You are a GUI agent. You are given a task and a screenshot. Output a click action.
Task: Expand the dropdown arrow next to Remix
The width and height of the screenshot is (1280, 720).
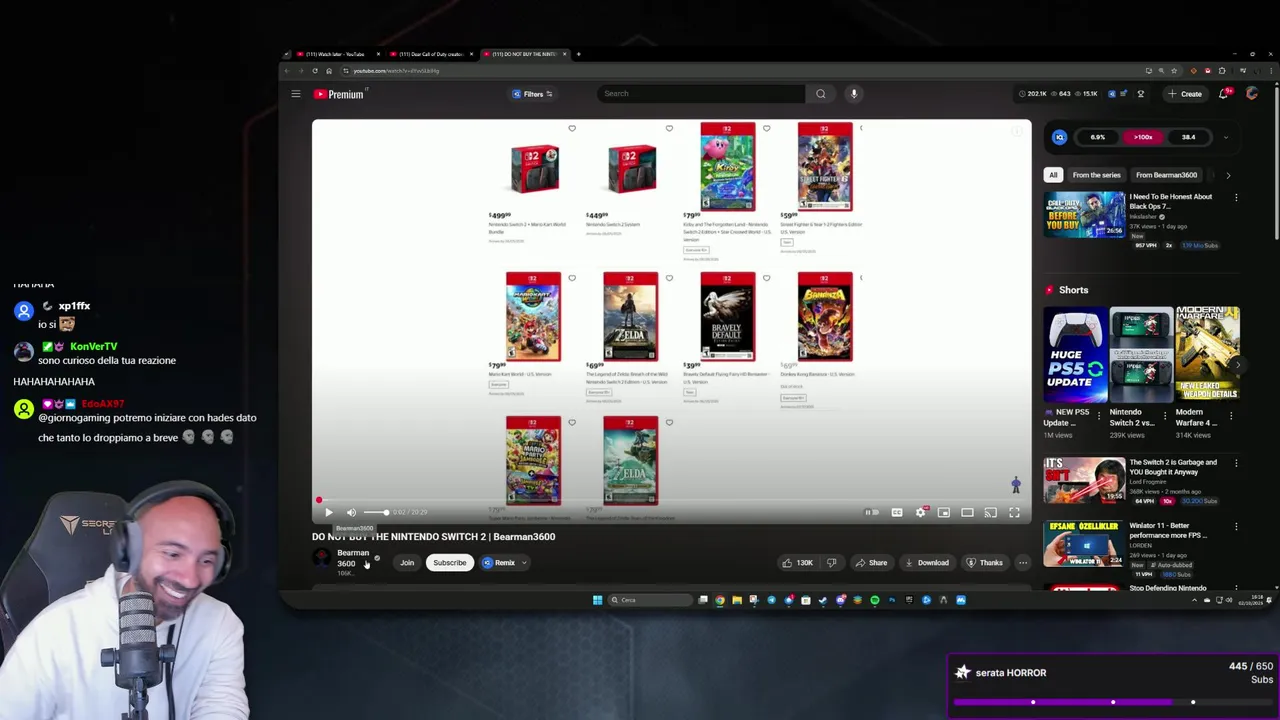click(x=524, y=563)
